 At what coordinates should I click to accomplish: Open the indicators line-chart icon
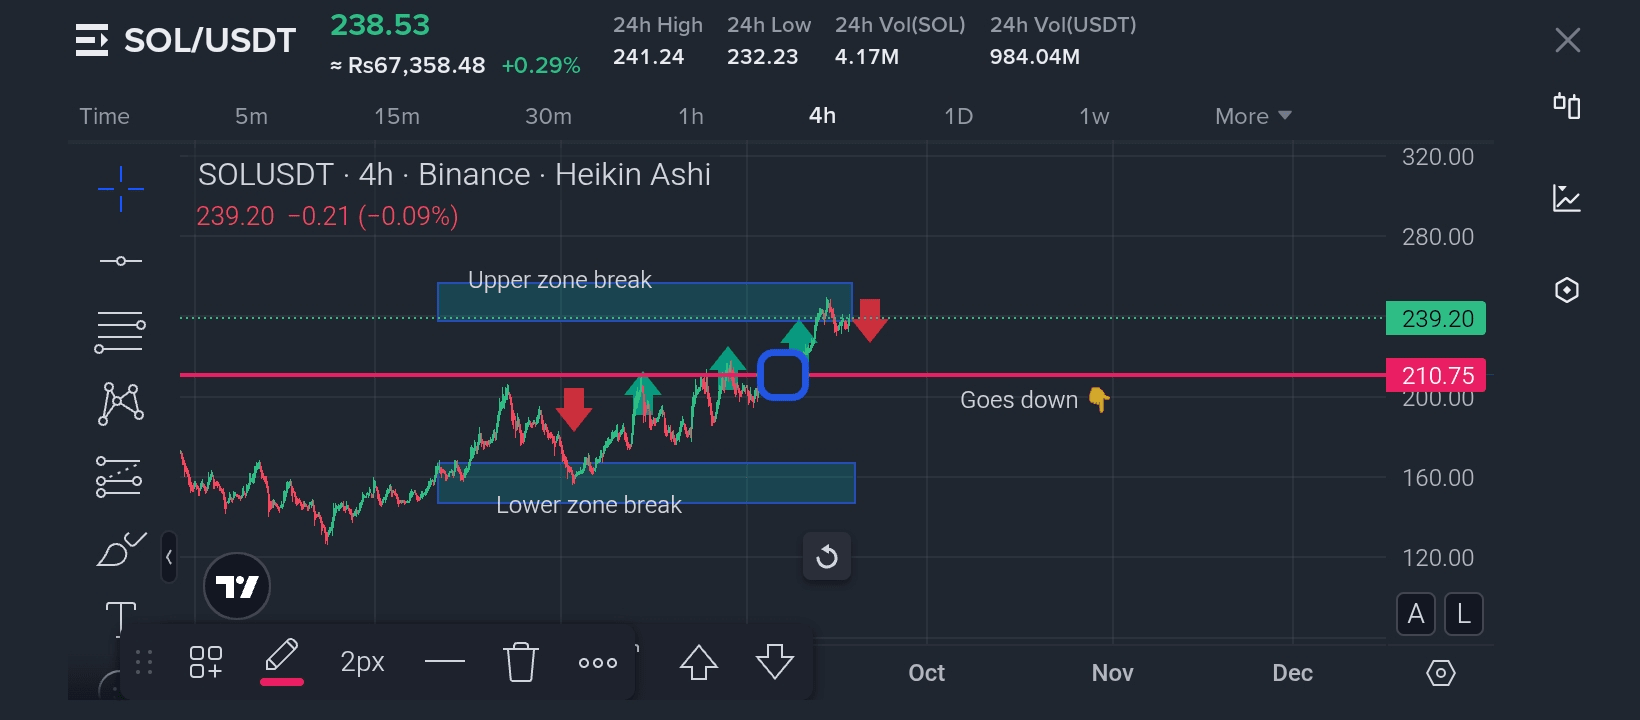point(1567,198)
